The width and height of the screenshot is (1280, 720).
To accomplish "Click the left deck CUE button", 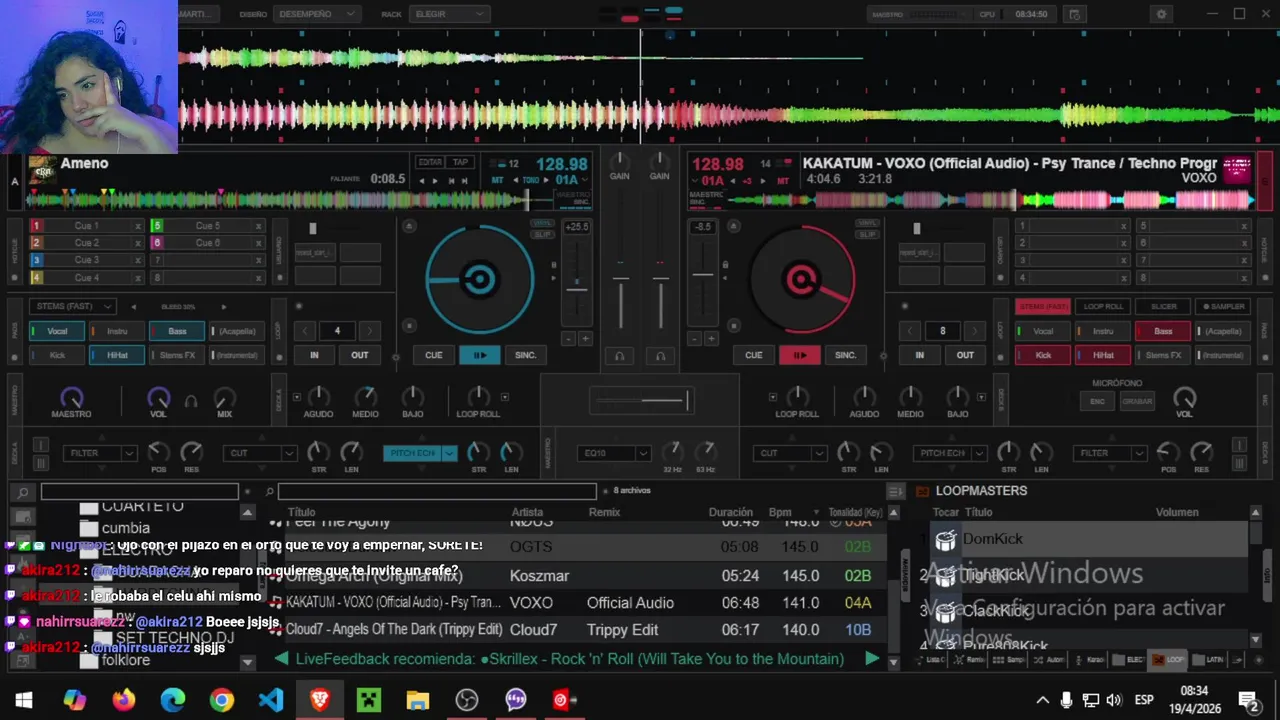I will 433,355.
